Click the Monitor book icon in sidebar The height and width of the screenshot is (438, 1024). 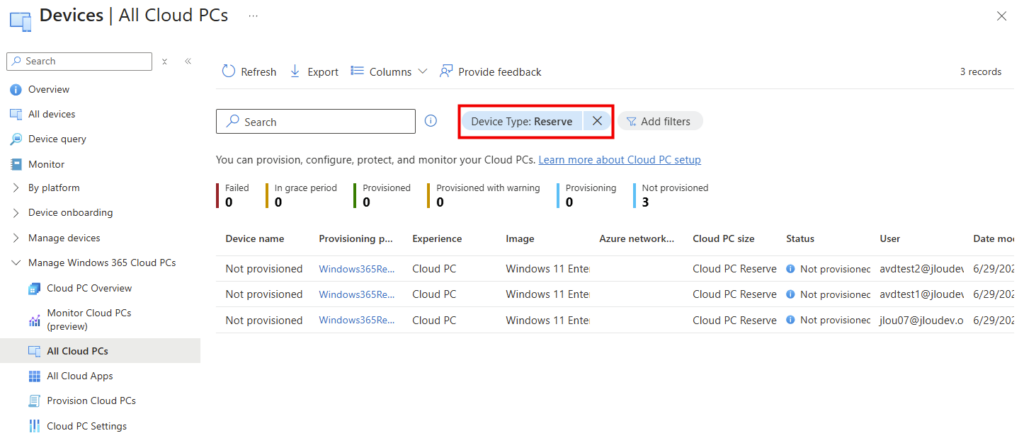16,164
